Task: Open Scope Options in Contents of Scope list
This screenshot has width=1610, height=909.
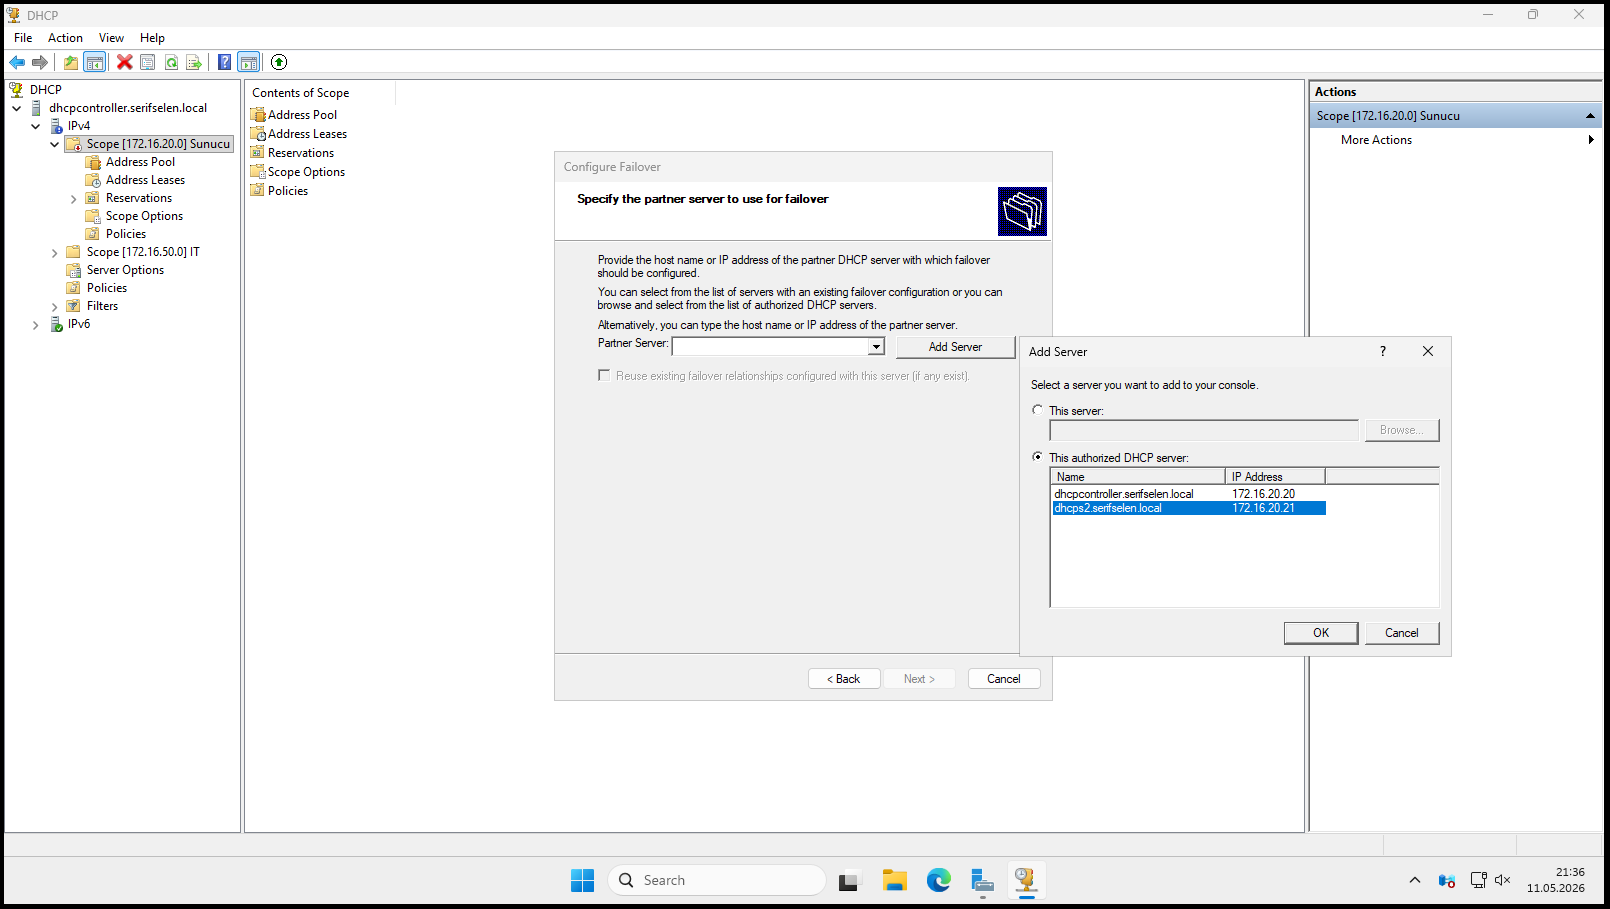Action: coord(306,172)
